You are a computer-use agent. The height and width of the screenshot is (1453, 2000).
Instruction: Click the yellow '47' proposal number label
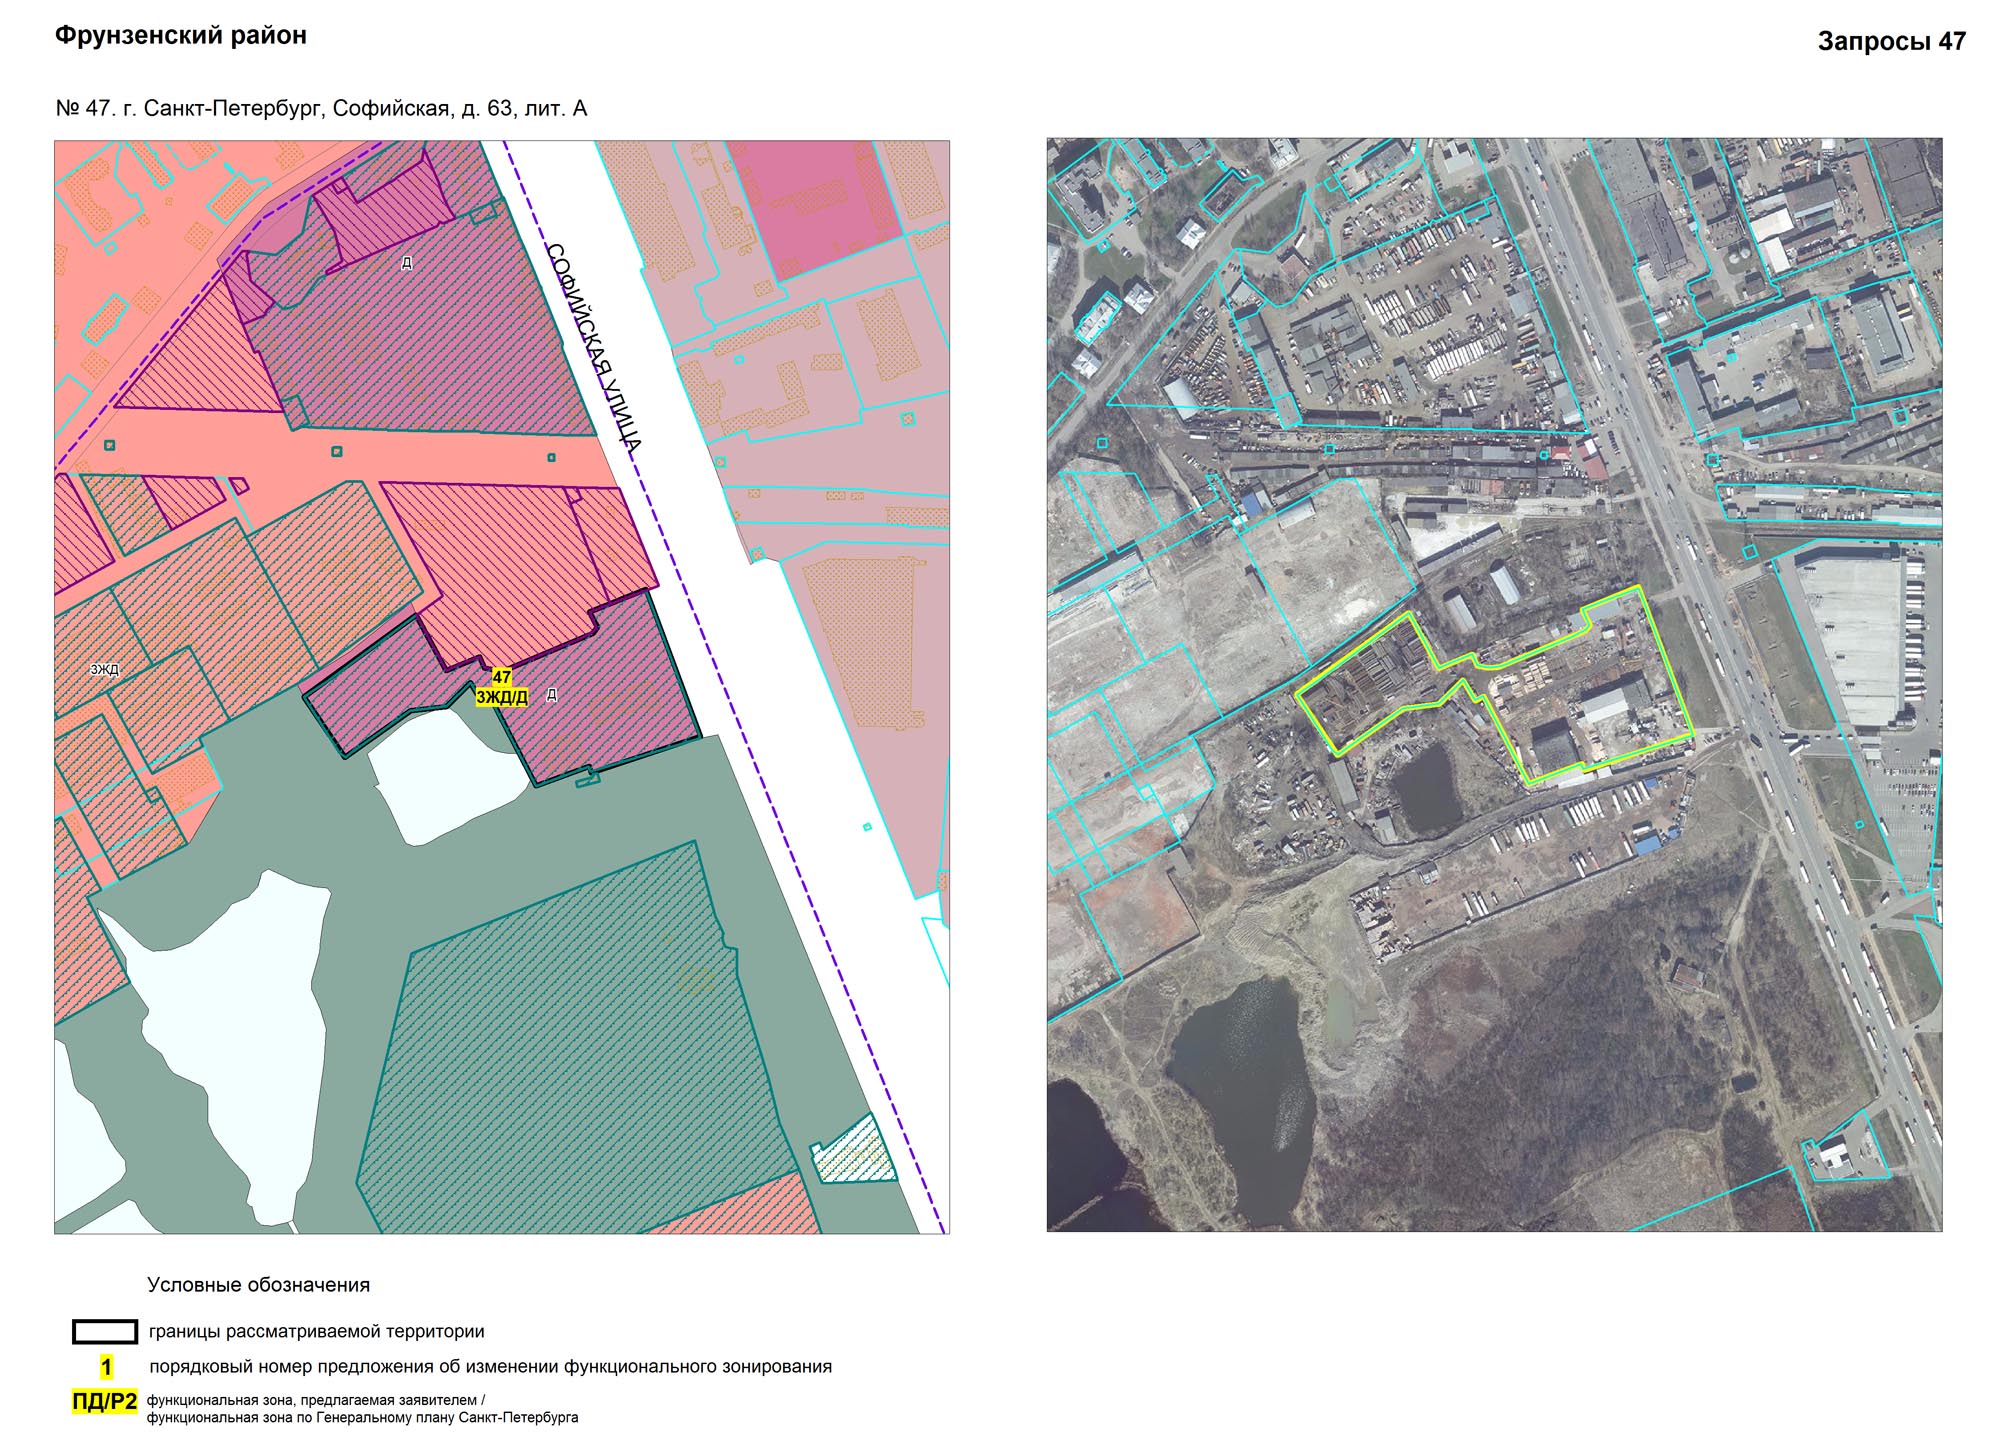(502, 677)
